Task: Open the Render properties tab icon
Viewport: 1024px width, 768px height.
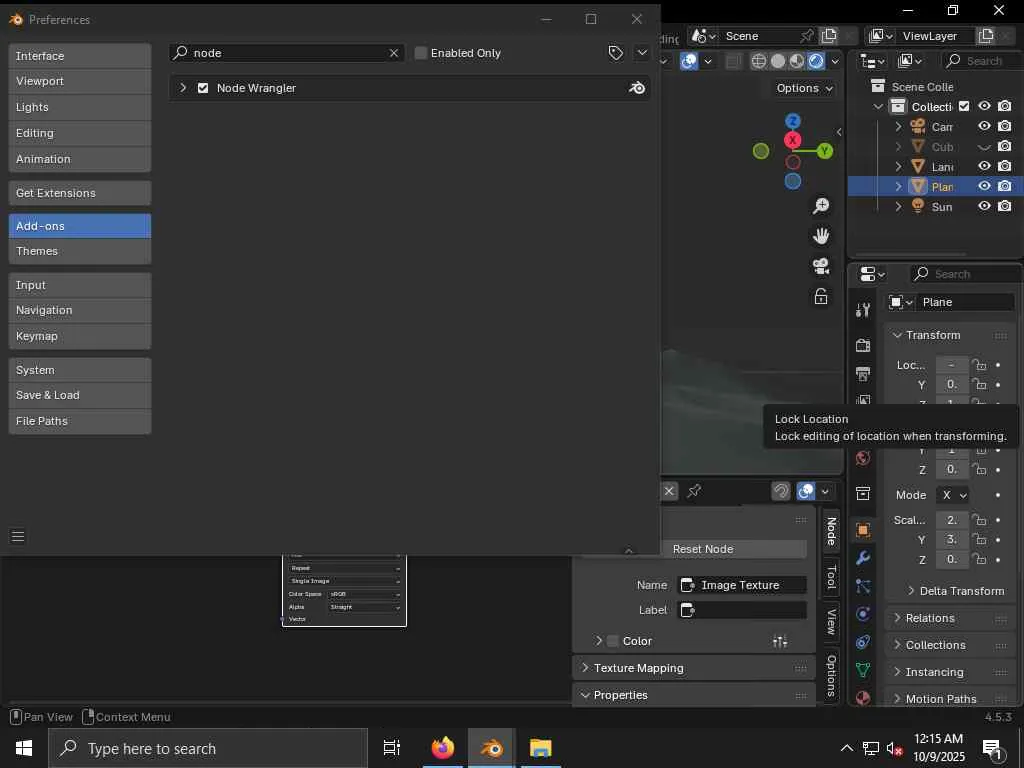Action: 863,345
